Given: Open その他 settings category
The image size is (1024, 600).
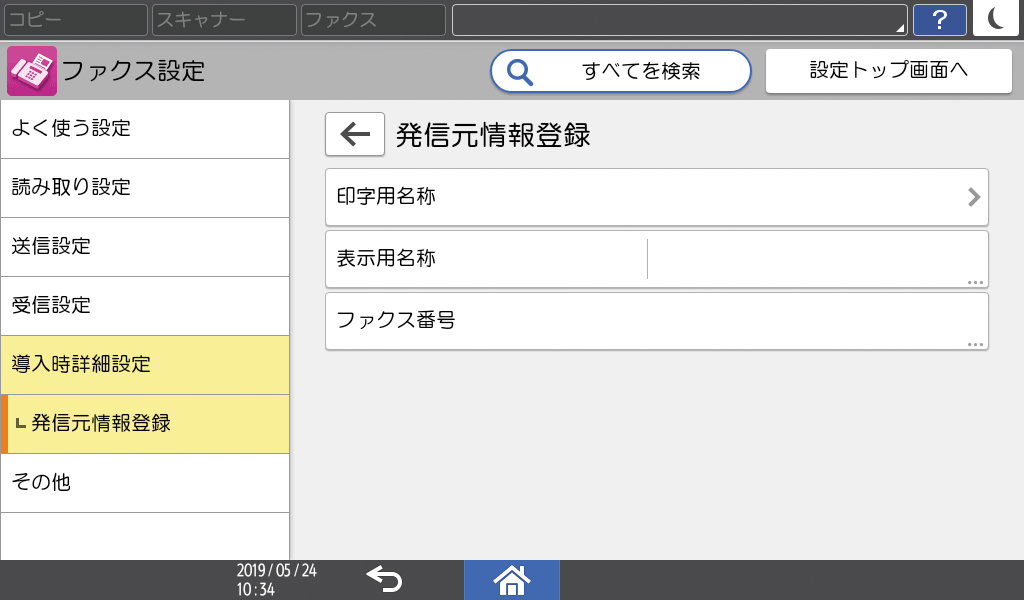Looking at the screenshot, I should pyautogui.click(x=145, y=482).
